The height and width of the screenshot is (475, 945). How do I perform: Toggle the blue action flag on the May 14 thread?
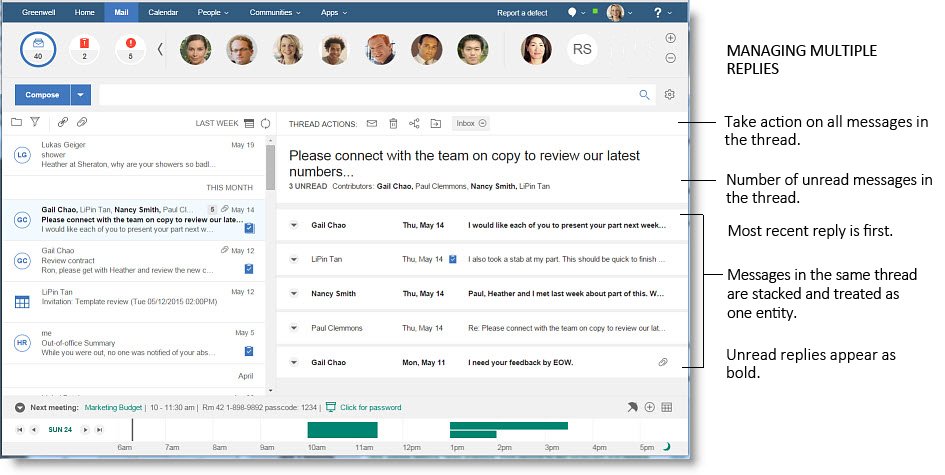tap(249, 228)
